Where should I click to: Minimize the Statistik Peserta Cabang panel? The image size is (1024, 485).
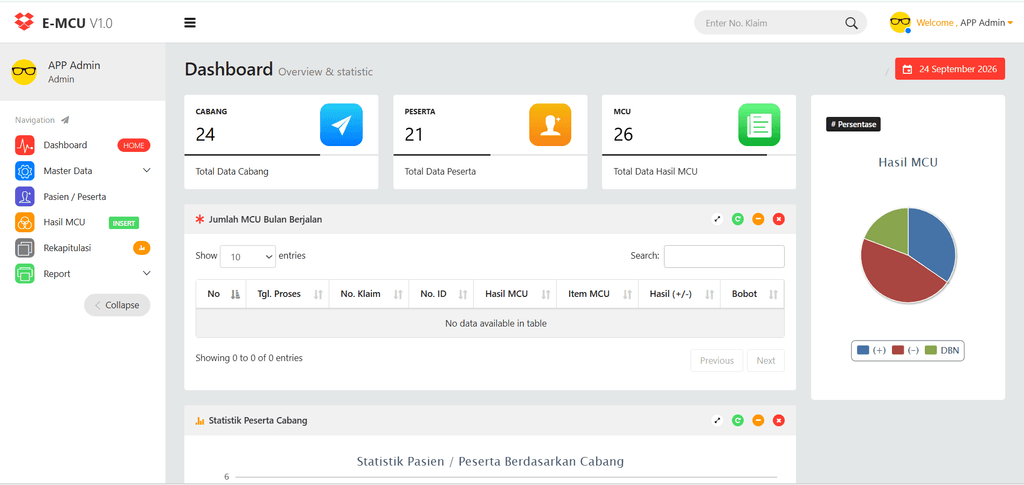(758, 420)
